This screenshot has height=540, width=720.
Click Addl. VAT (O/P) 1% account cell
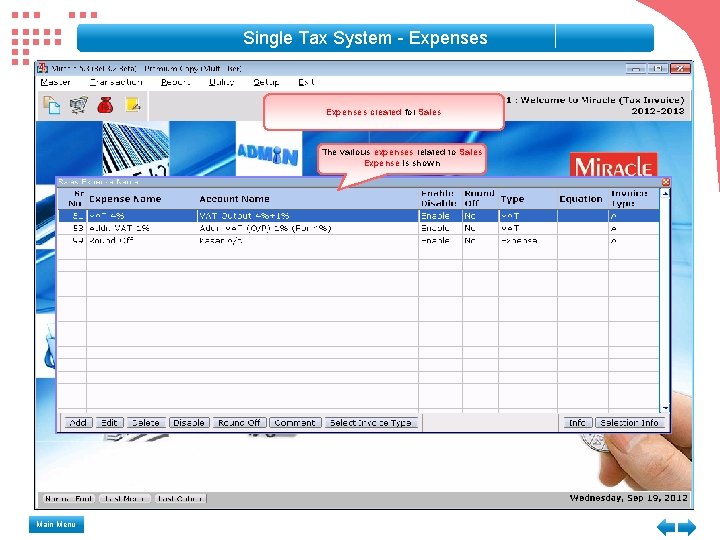click(308, 228)
